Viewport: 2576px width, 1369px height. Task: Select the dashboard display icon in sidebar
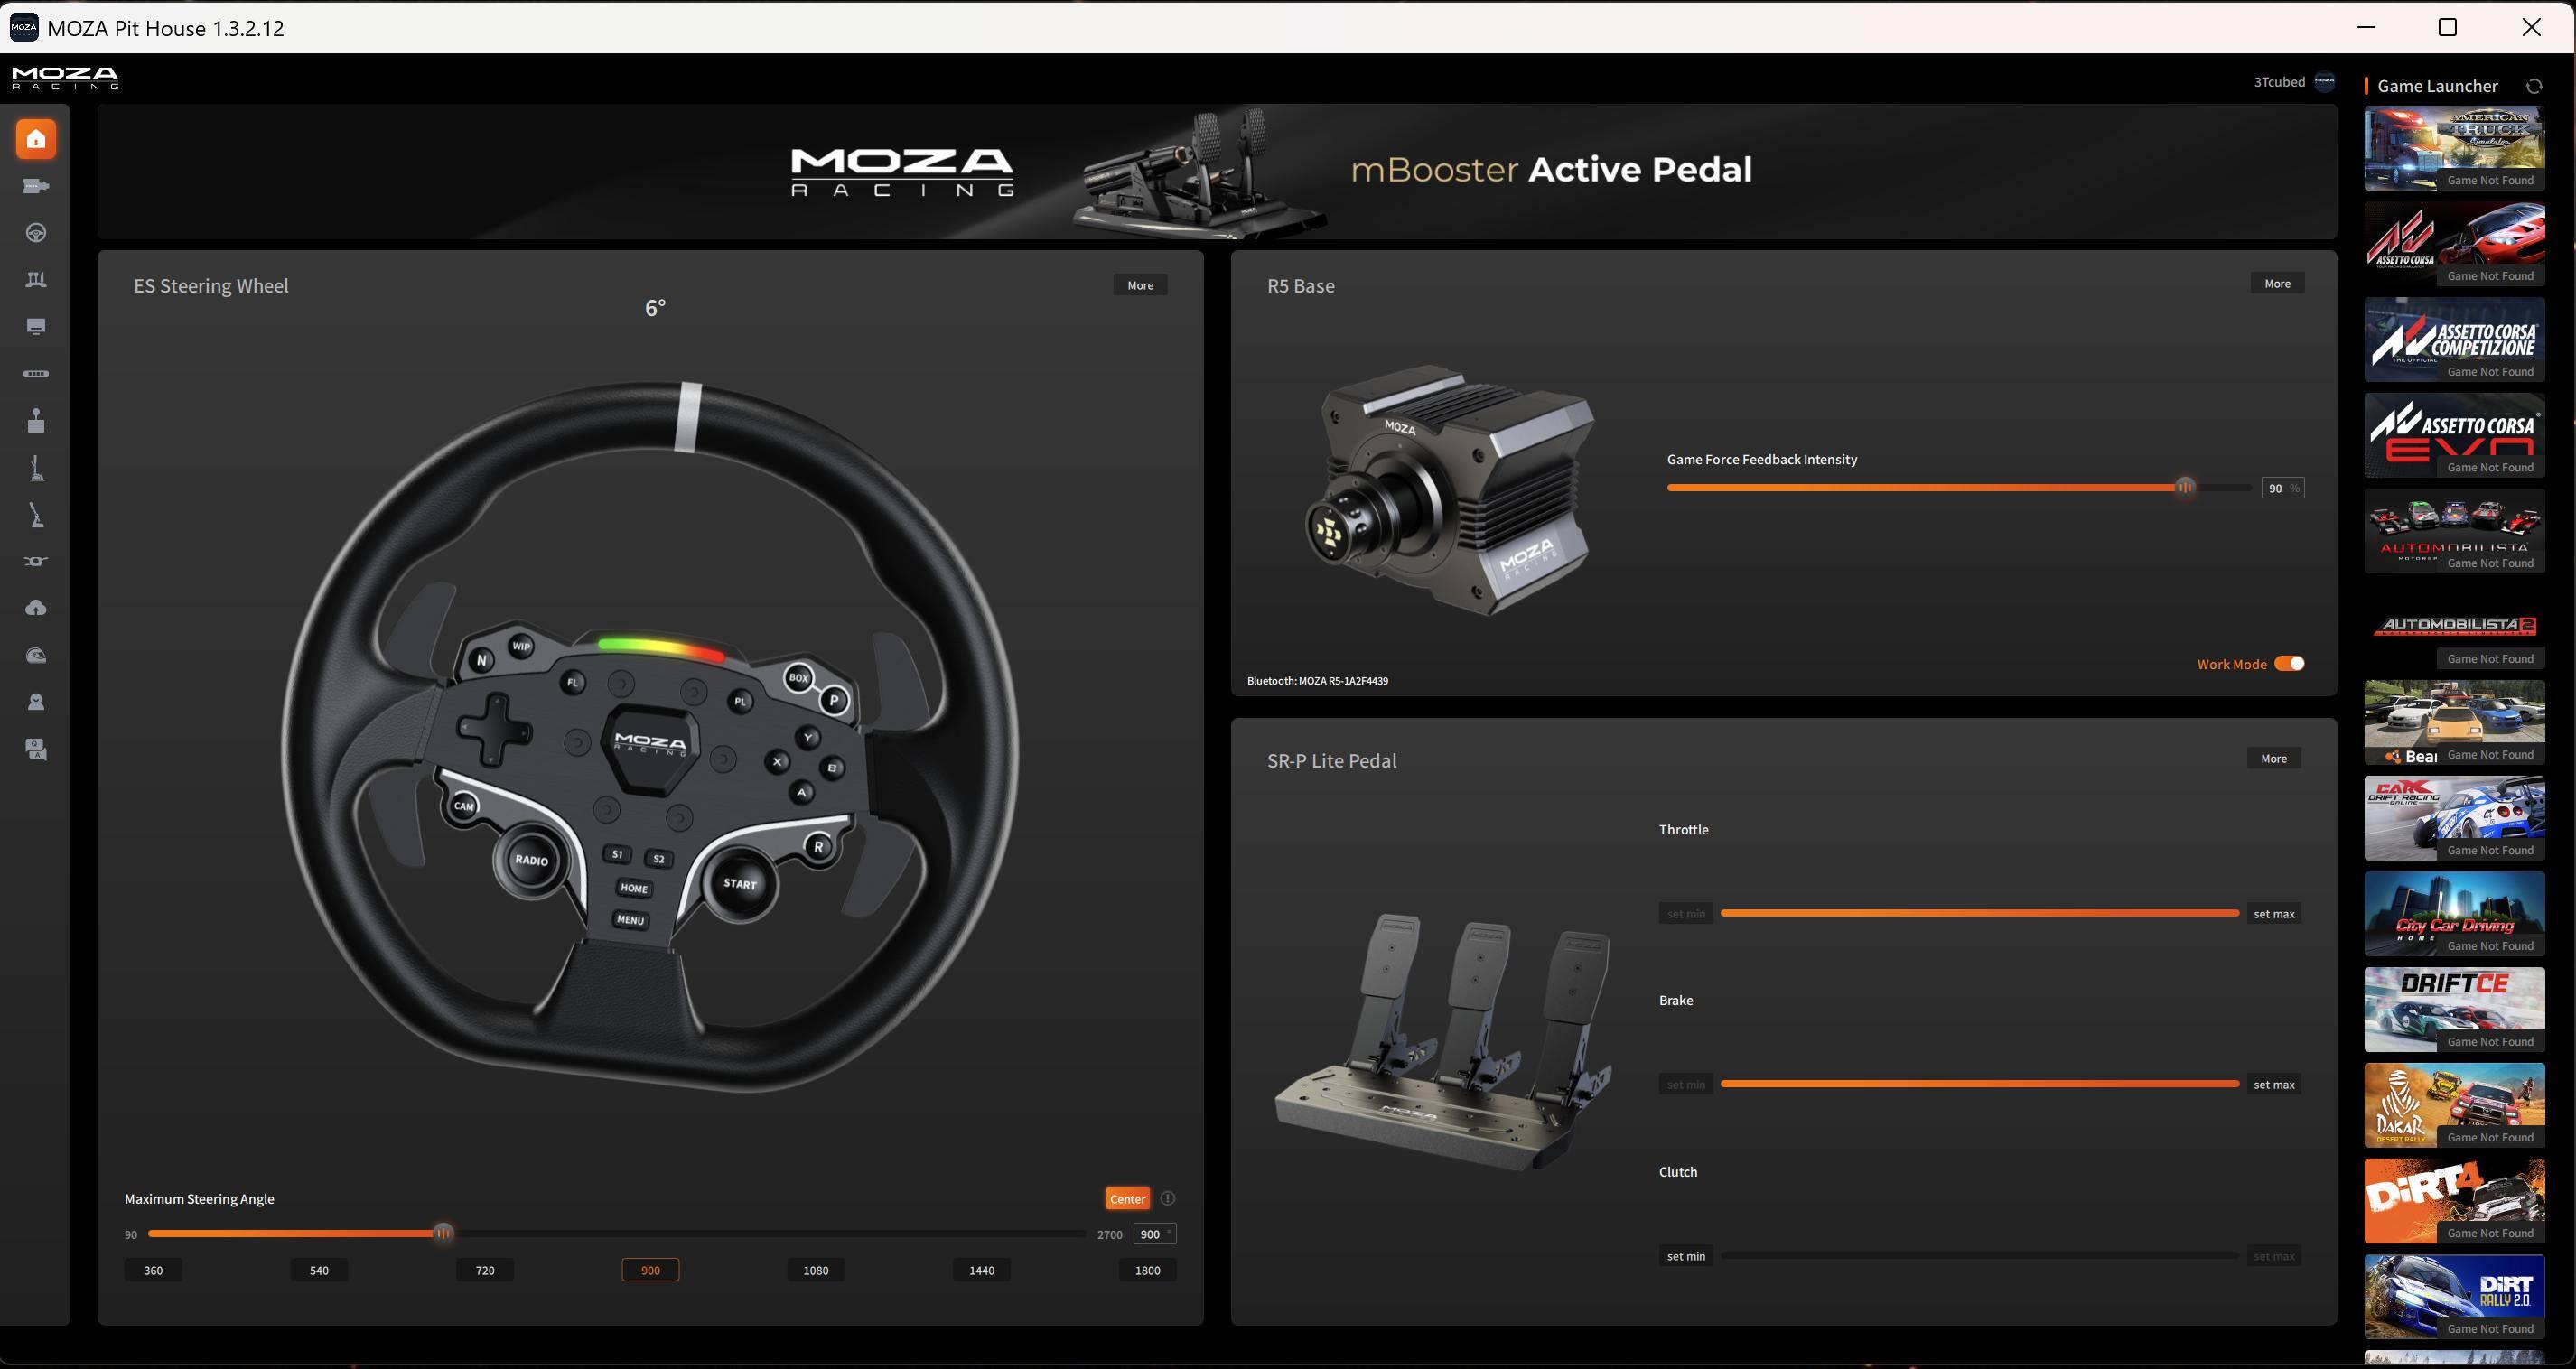coord(36,327)
